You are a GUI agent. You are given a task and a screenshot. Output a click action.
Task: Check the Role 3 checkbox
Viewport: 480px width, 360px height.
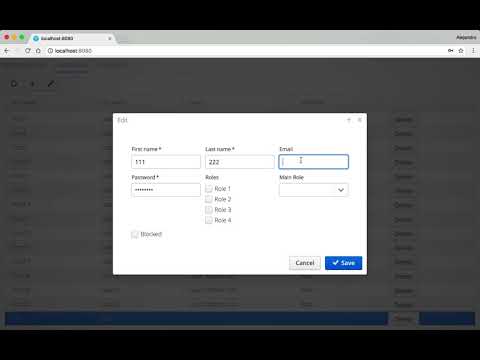coord(209,210)
